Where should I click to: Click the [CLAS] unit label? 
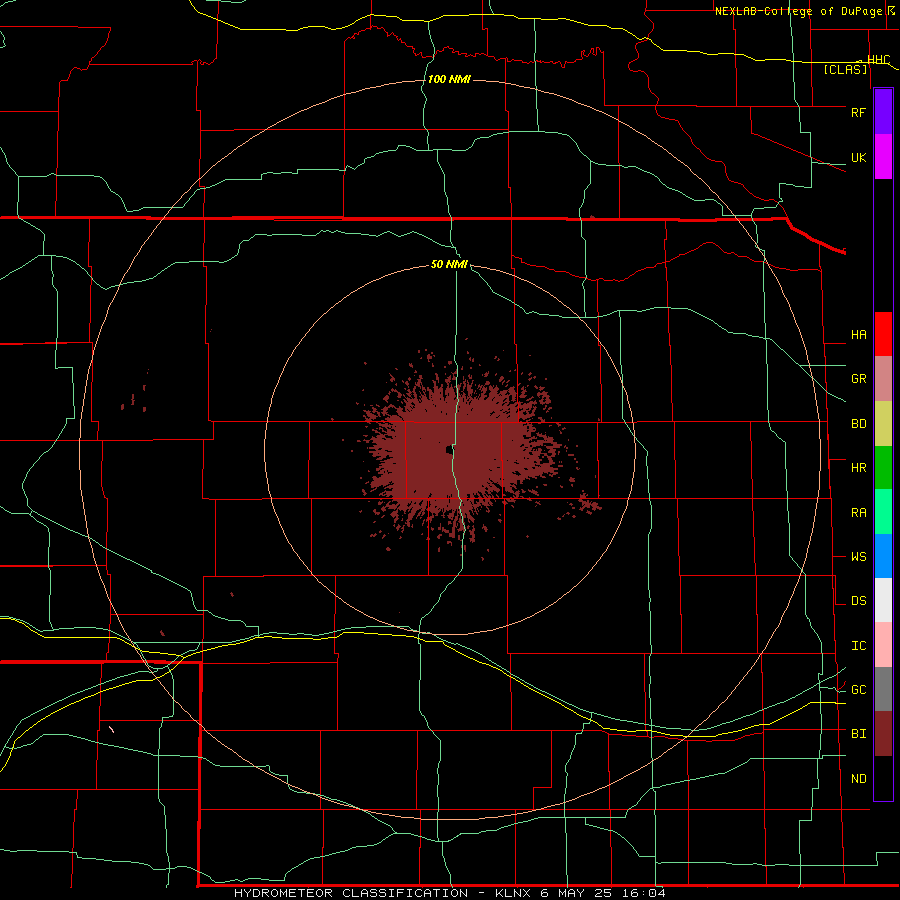tap(845, 69)
